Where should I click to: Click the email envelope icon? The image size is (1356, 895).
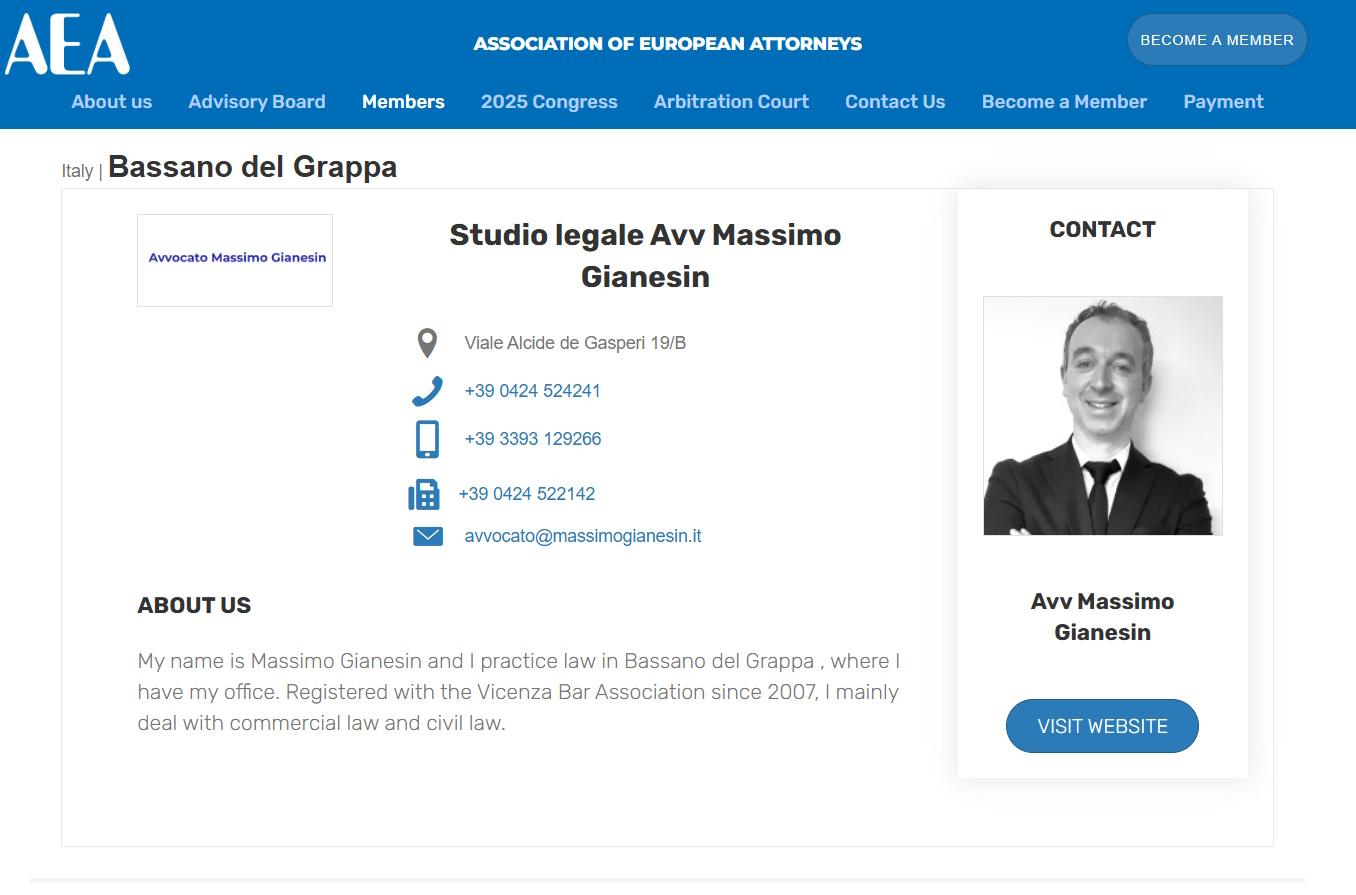coord(427,535)
